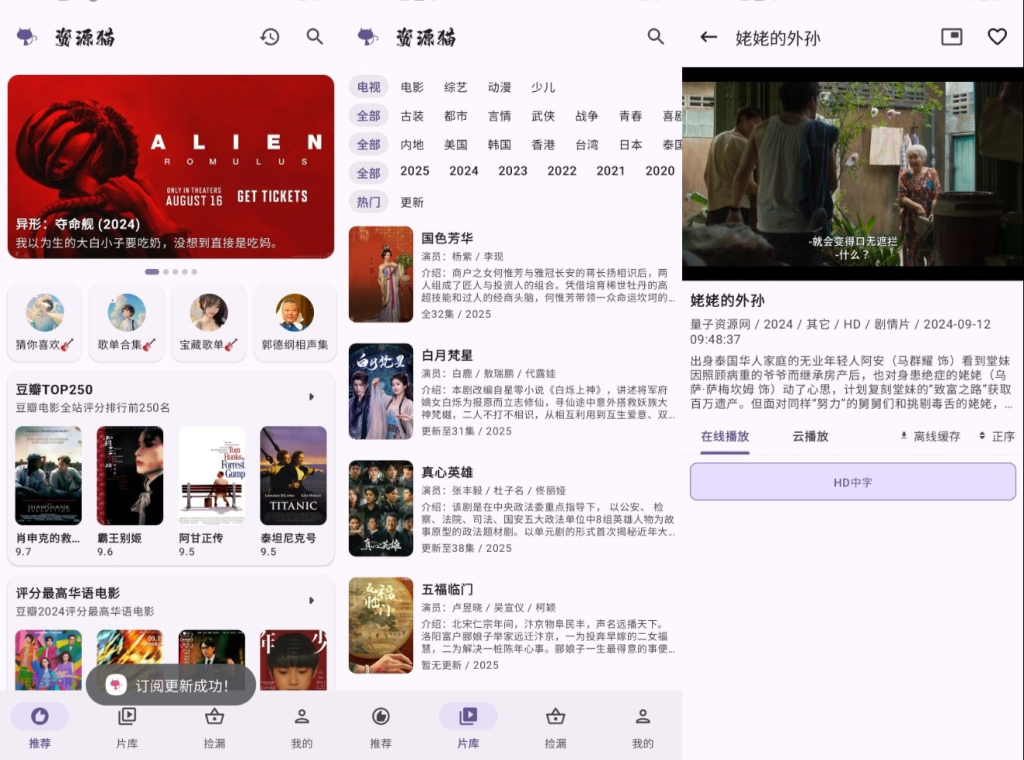Viewport: 1024px width, 760px height.
Task: Open watch history clock icon
Action: pyautogui.click(x=270, y=37)
